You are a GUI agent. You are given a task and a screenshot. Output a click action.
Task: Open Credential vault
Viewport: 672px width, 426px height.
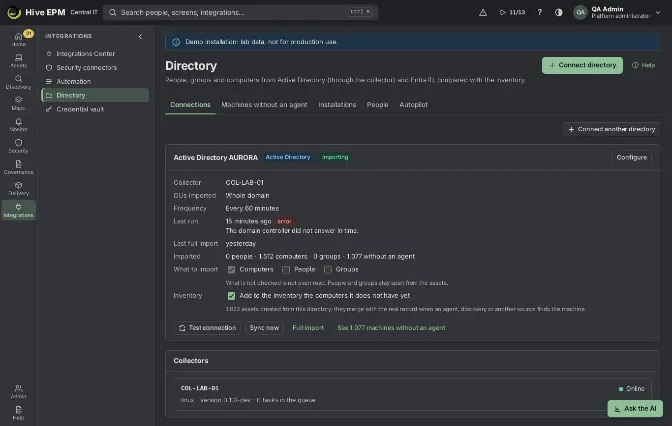[95, 109]
